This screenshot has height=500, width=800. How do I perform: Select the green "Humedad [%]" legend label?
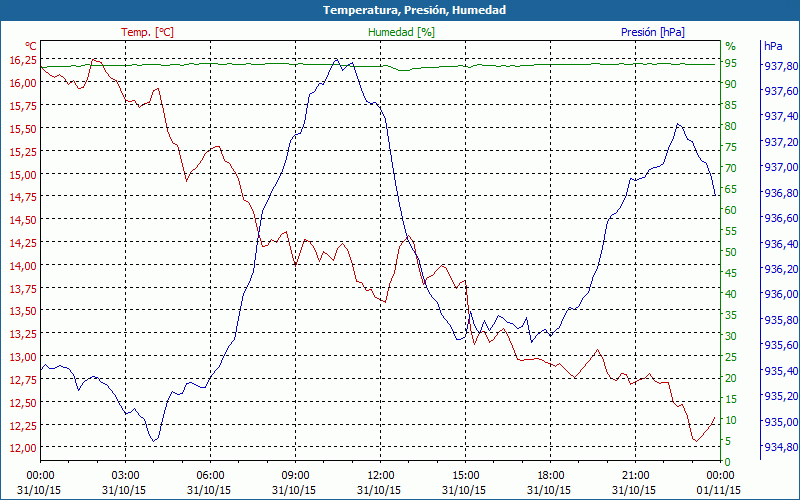(402, 32)
